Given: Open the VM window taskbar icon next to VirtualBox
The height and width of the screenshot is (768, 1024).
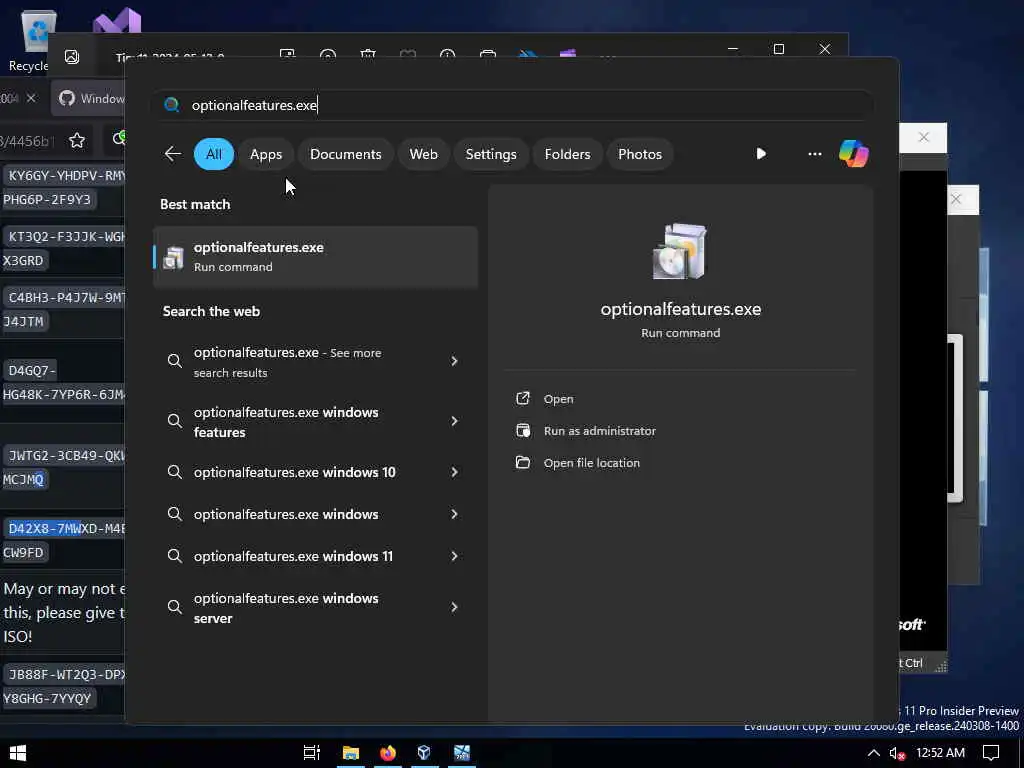Looking at the screenshot, I should (462, 753).
